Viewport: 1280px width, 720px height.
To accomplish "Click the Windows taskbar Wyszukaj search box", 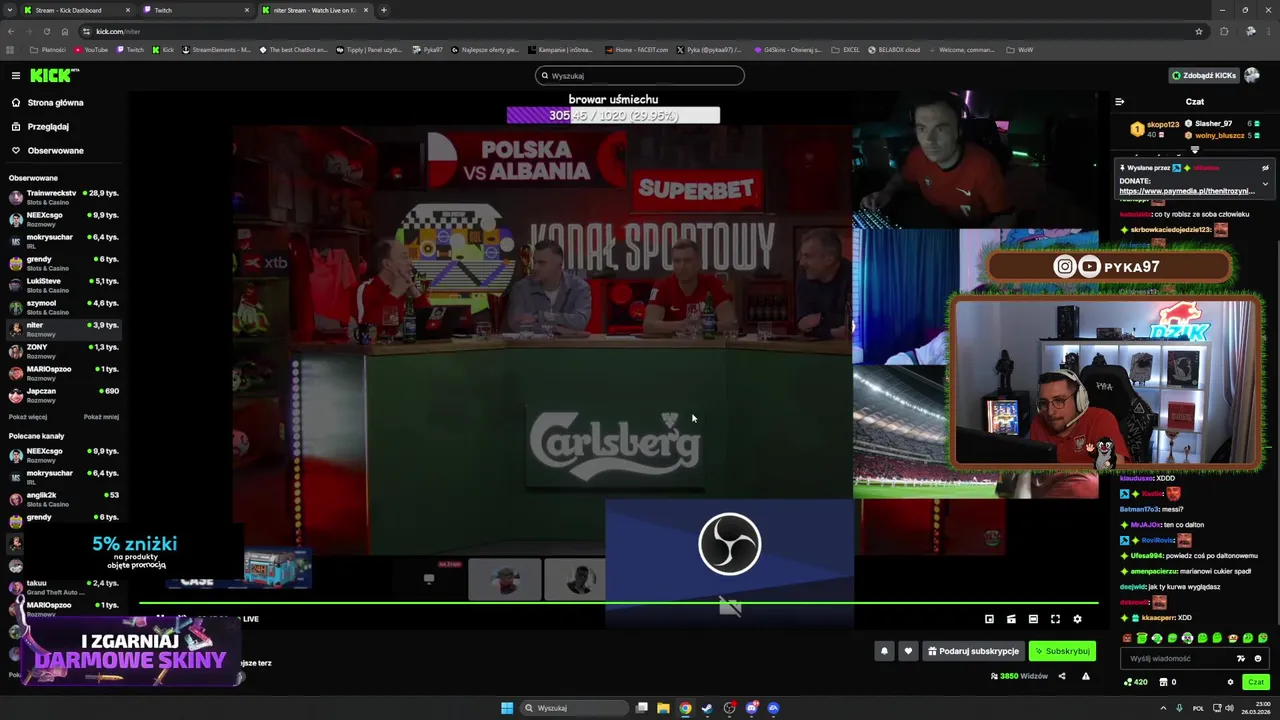I will tap(574, 708).
